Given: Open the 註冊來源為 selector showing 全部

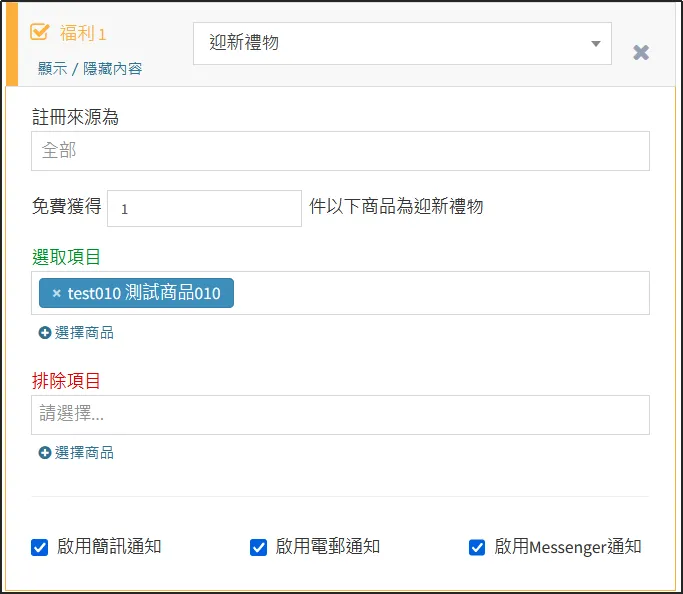Looking at the screenshot, I should pyautogui.click(x=340, y=151).
